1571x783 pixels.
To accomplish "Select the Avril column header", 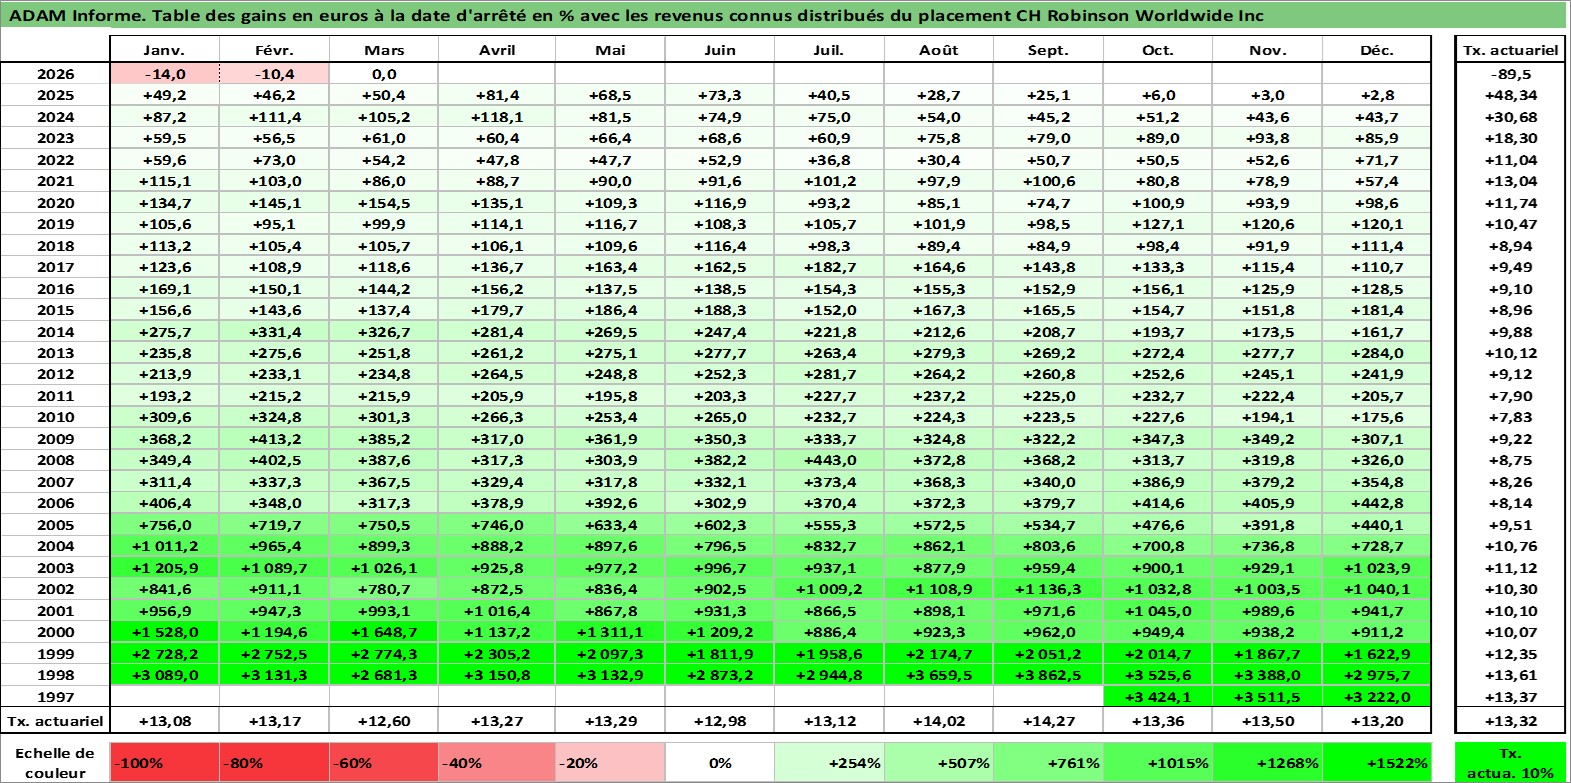I will pyautogui.click(x=496, y=50).
